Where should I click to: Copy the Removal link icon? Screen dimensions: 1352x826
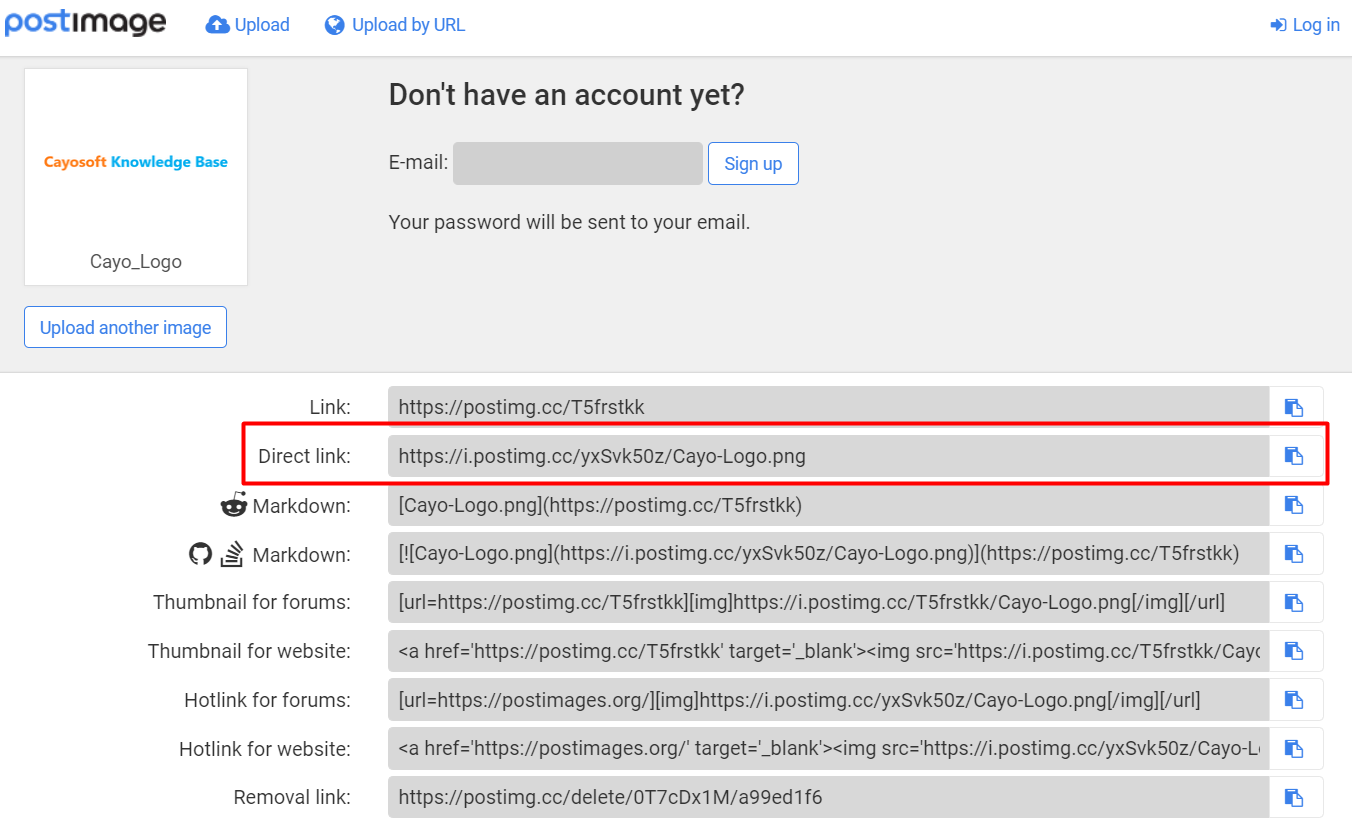pos(1296,797)
